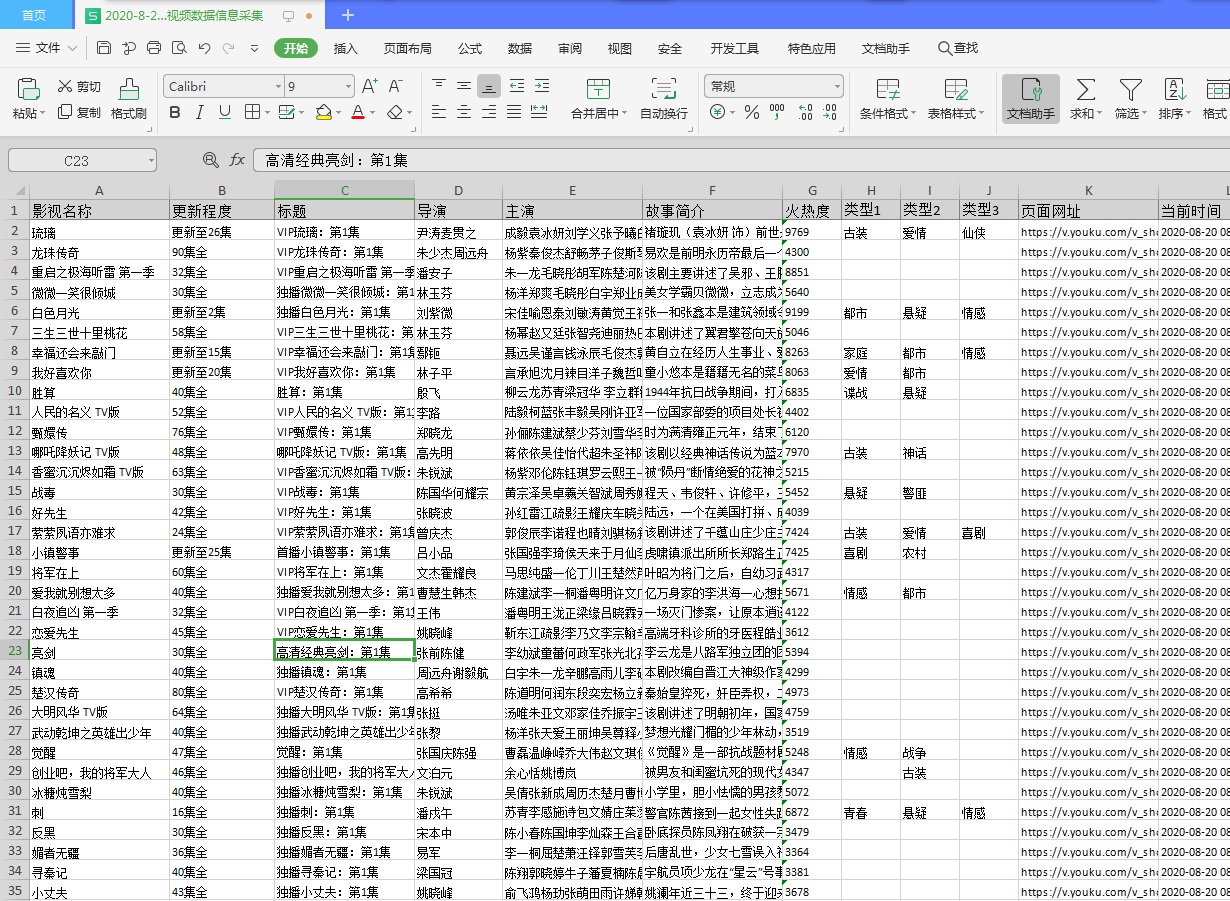The image size is (1230, 901).
Task: Open Conditional Formatting (条件格式) dropdown
Action: pos(889,98)
